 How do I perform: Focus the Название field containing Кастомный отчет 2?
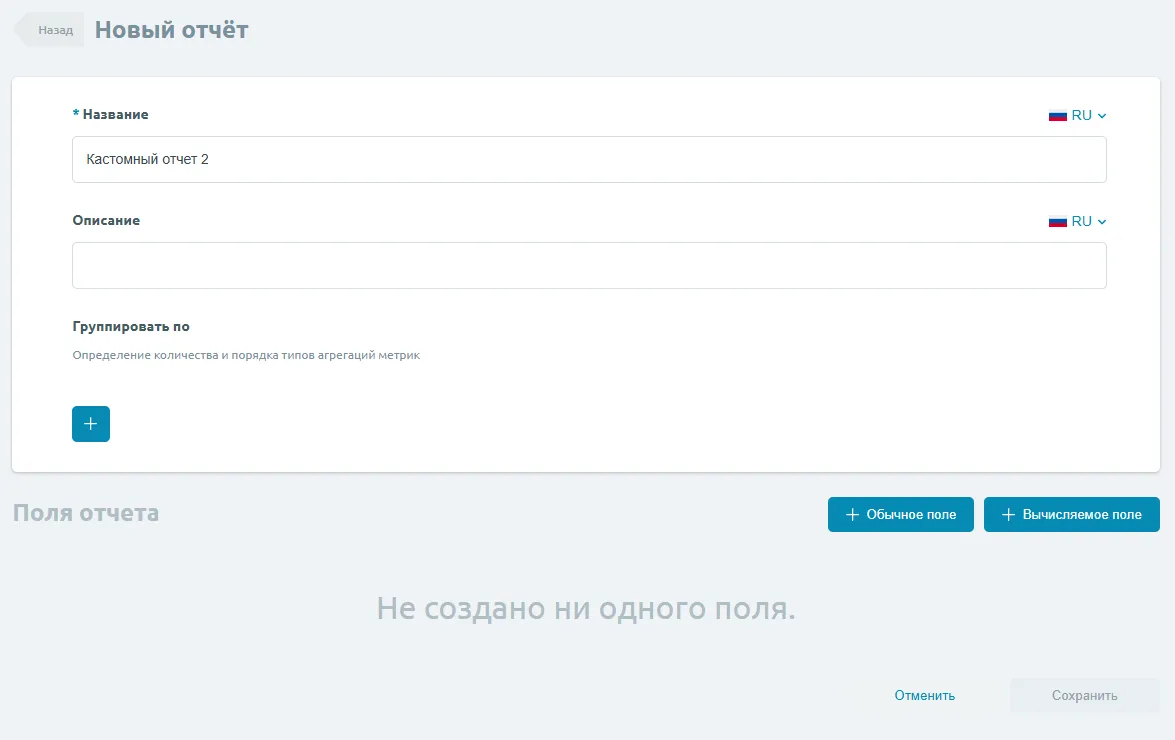[588, 159]
